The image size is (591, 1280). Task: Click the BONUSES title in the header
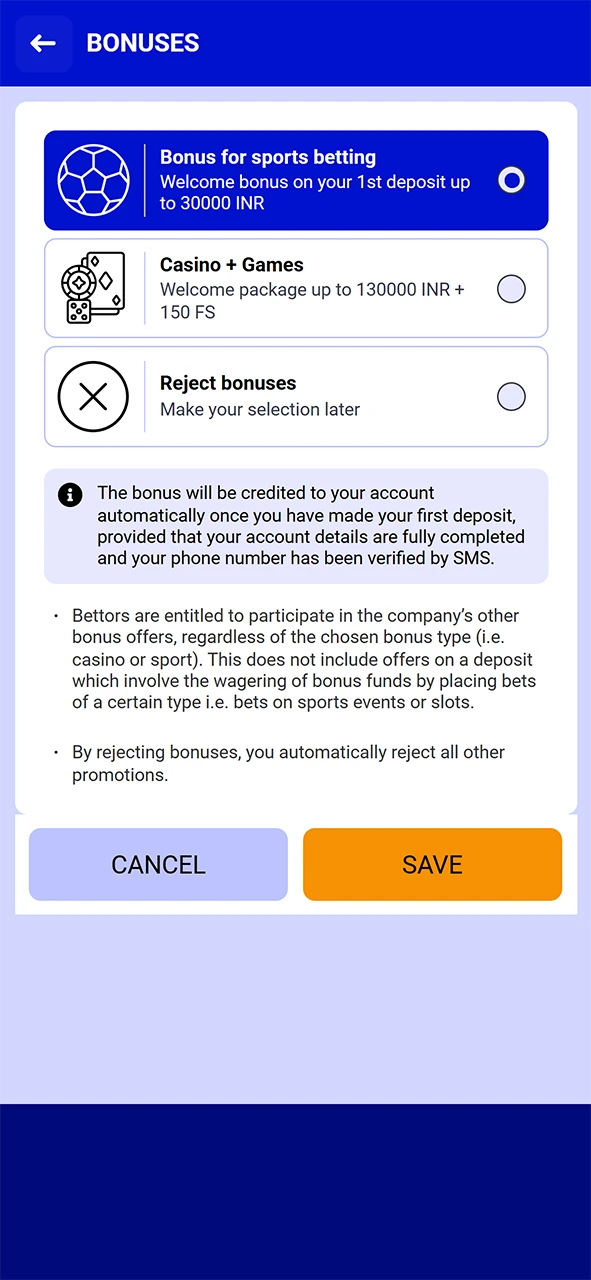(x=143, y=43)
